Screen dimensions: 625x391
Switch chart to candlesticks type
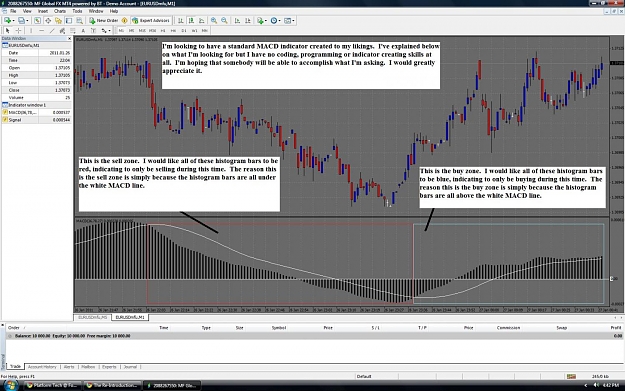191,20
